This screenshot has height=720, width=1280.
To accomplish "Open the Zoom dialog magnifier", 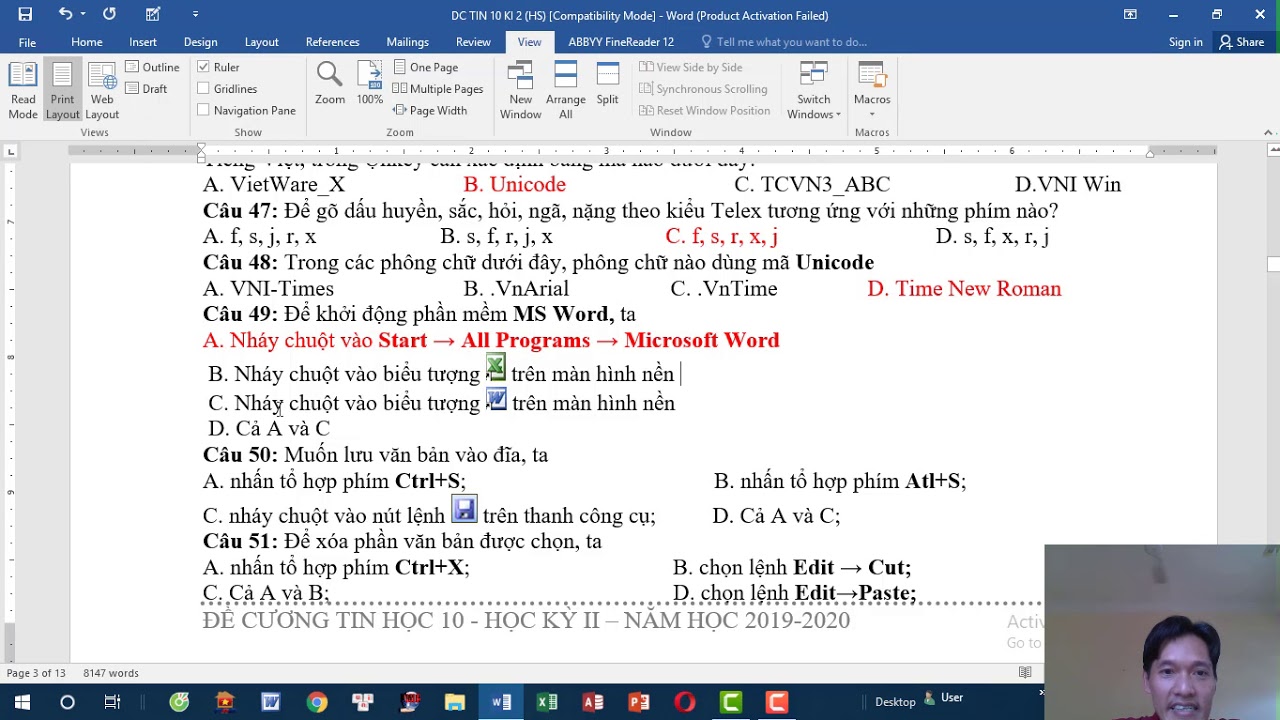I will pyautogui.click(x=330, y=84).
